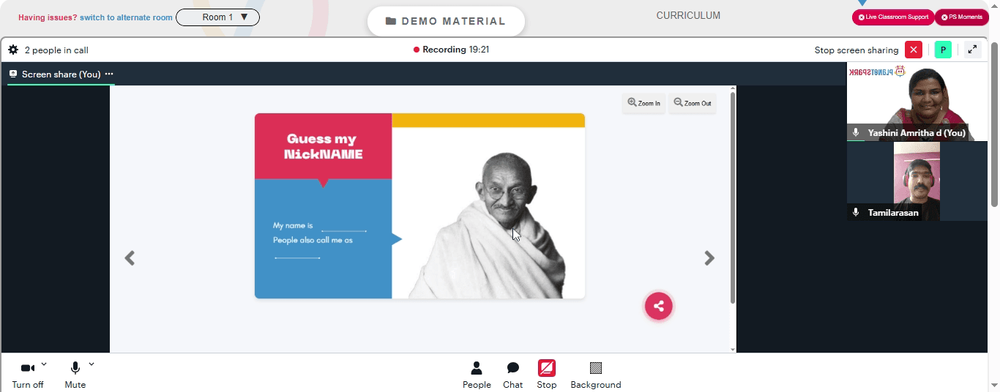Viewport: 1000px width, 392px height.
Task: Zoom Out of the slide
Action: 693,103
